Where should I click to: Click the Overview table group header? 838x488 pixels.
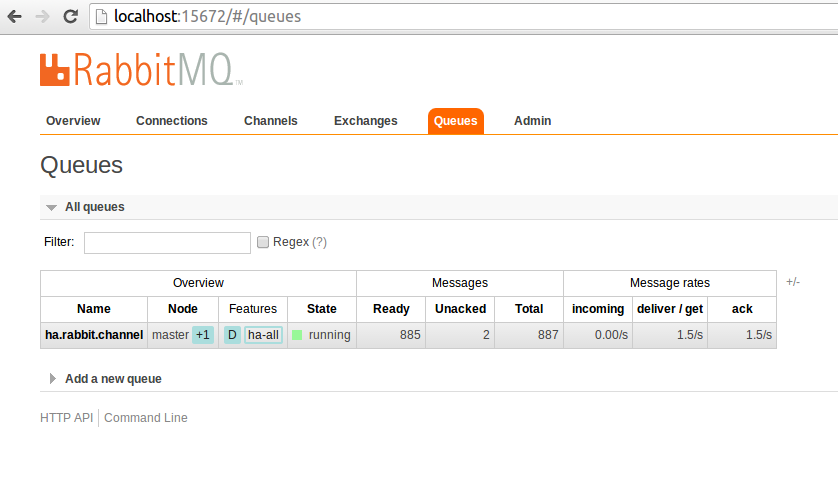click(198, 283)
